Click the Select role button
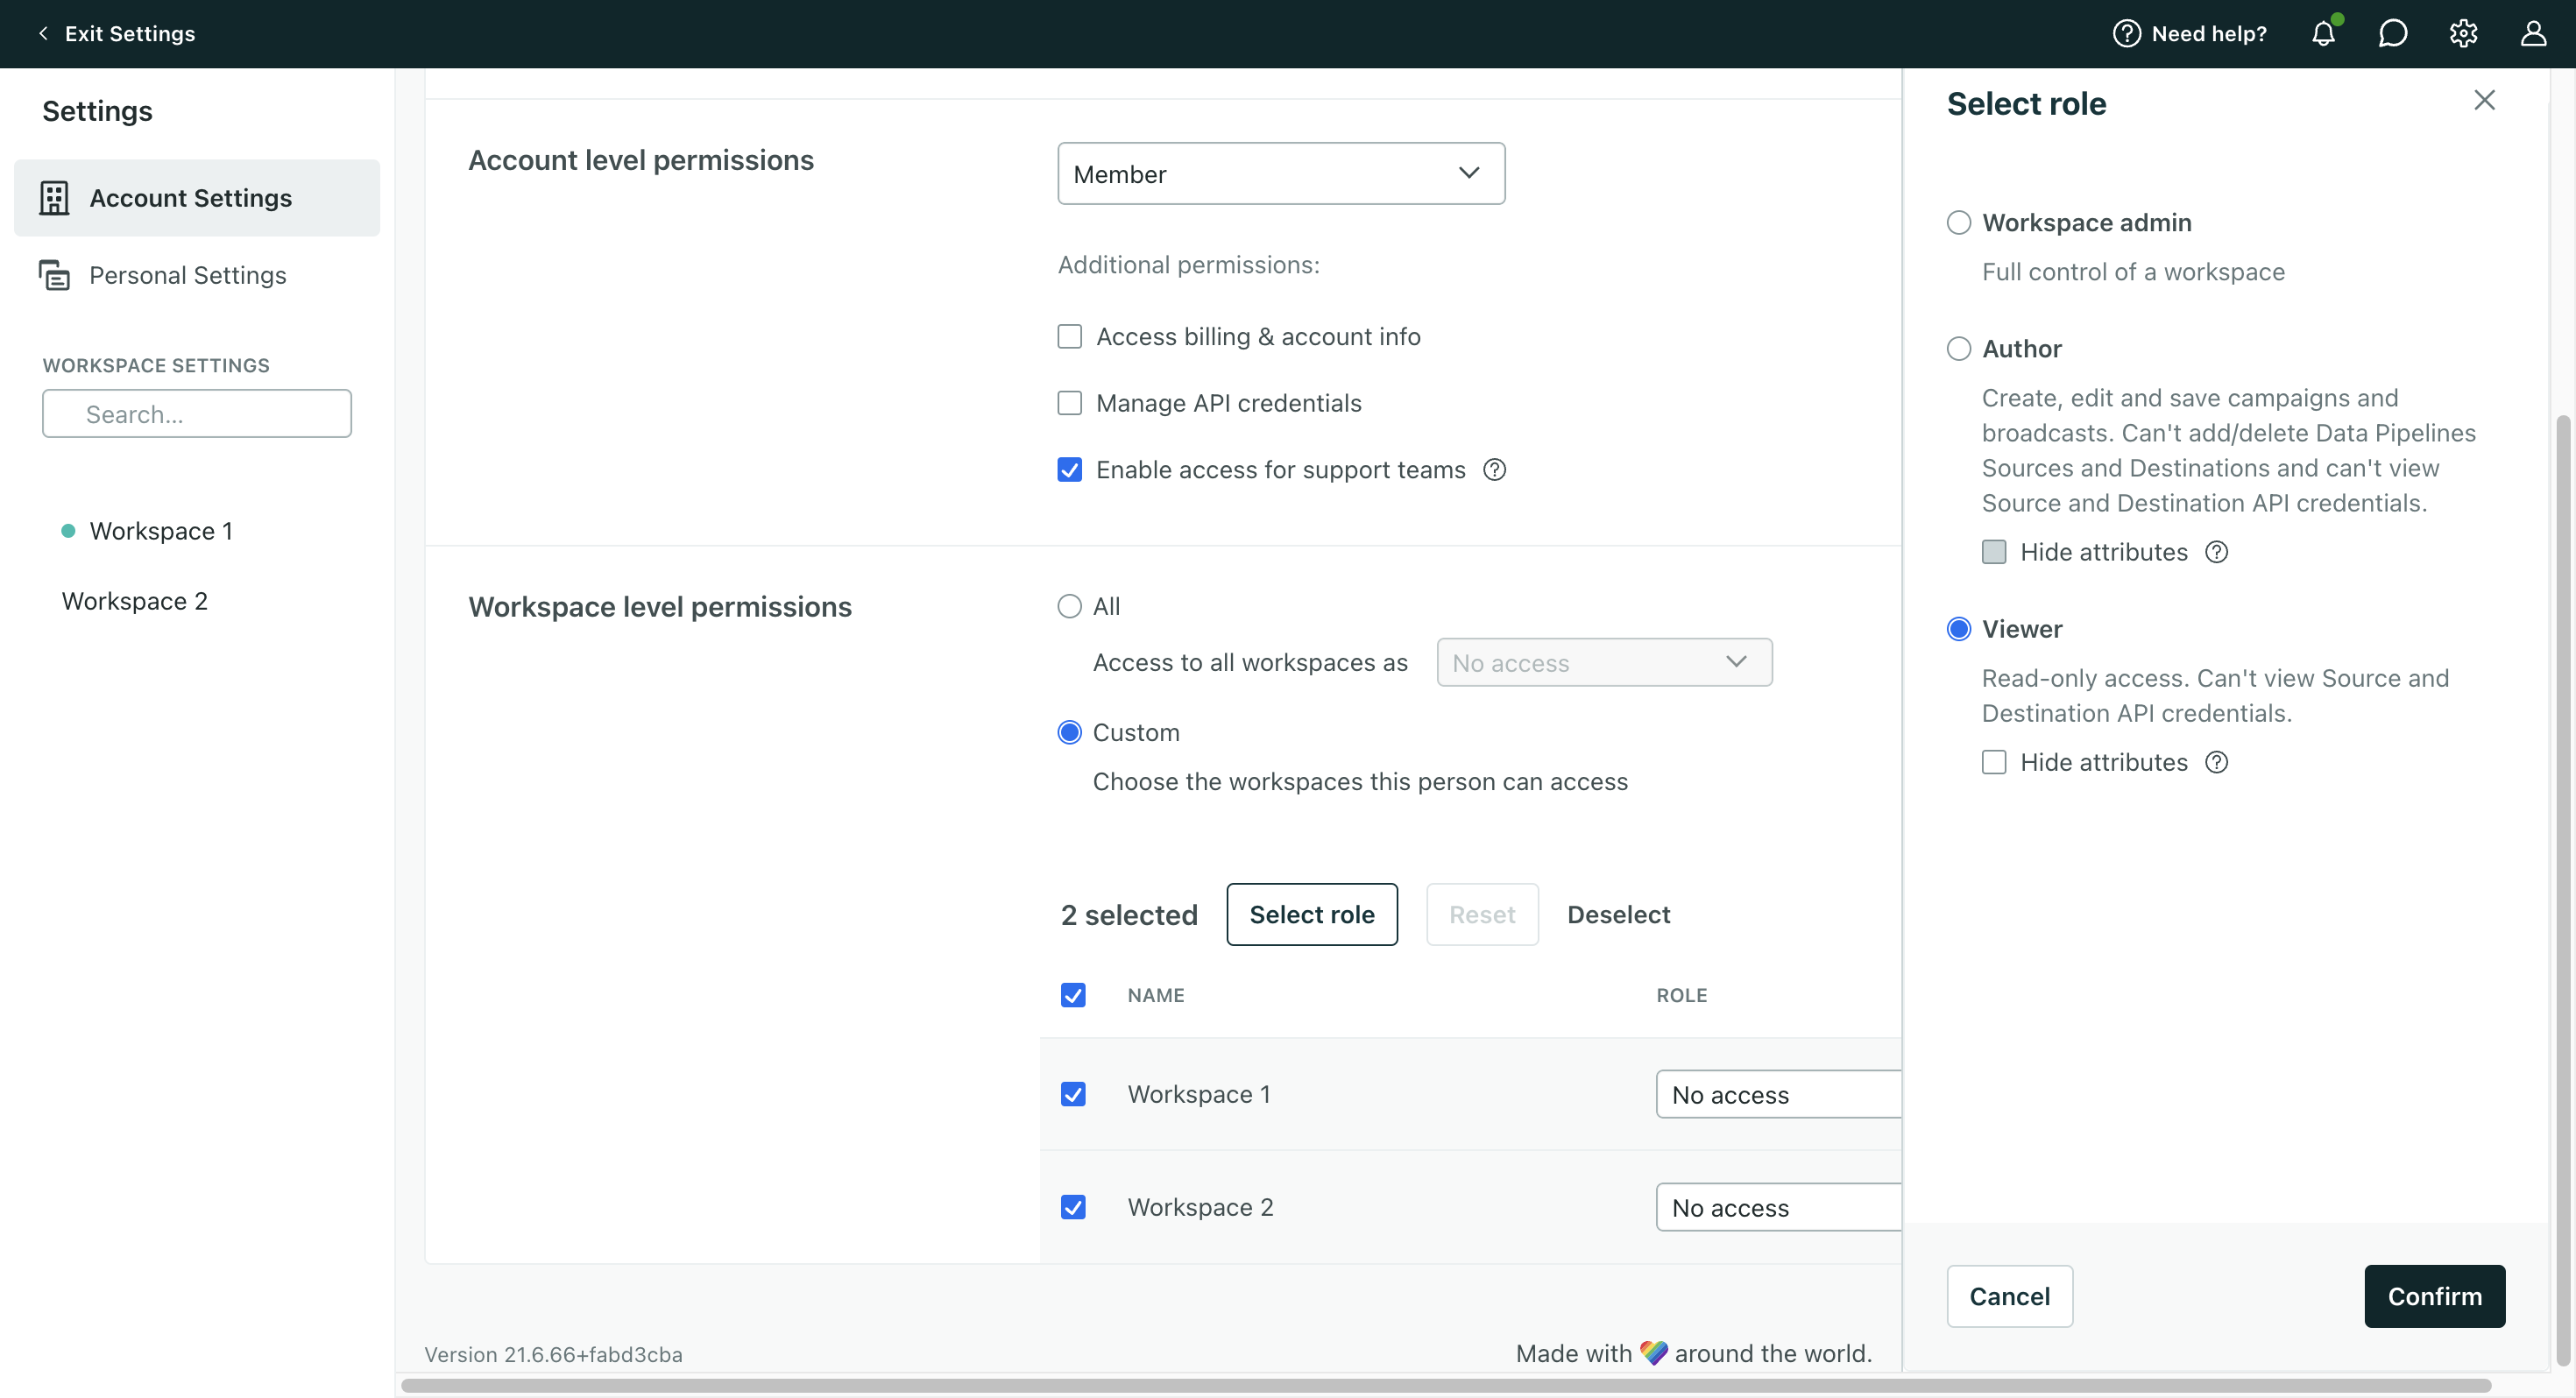The width and height of the screenshot is (2576, 1398). point(1312,914)
